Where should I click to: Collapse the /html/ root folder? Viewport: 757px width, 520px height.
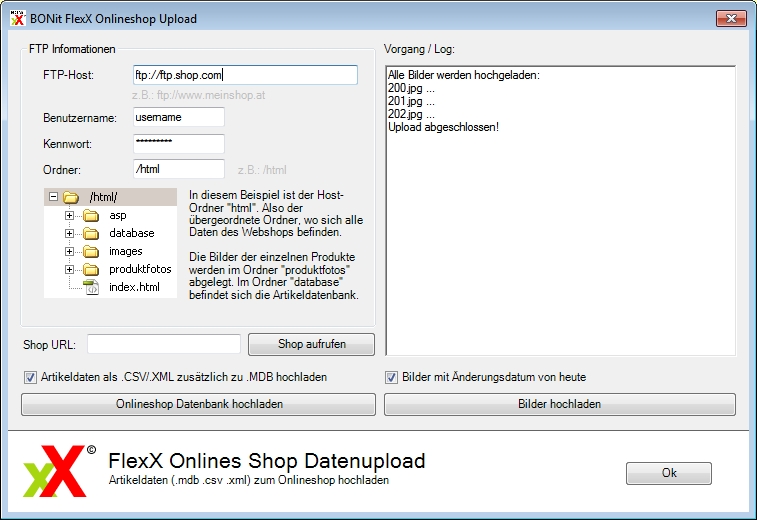click(x=54, y=197)
